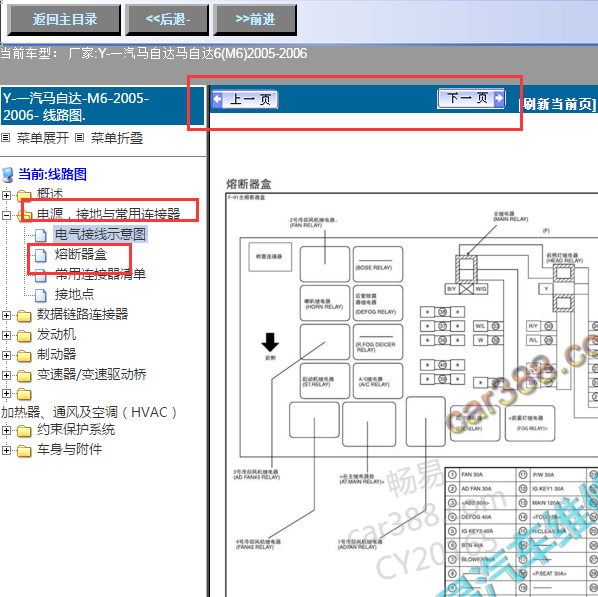Viewport: 598px width, 597px height.
Task: Click the 返回主目录 button
Action: [x=64, y=19]
